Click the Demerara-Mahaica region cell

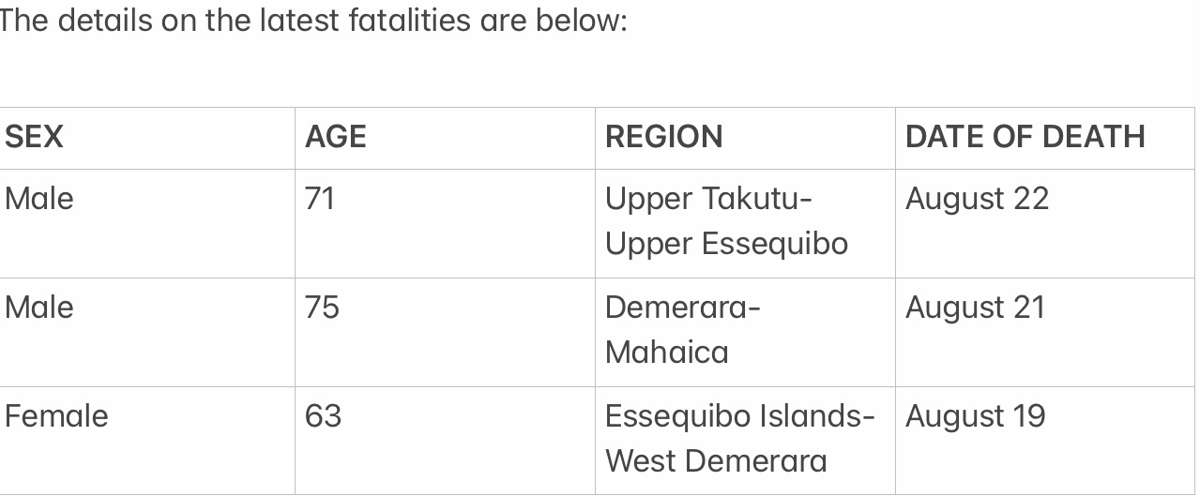click(x=745, y=332)
